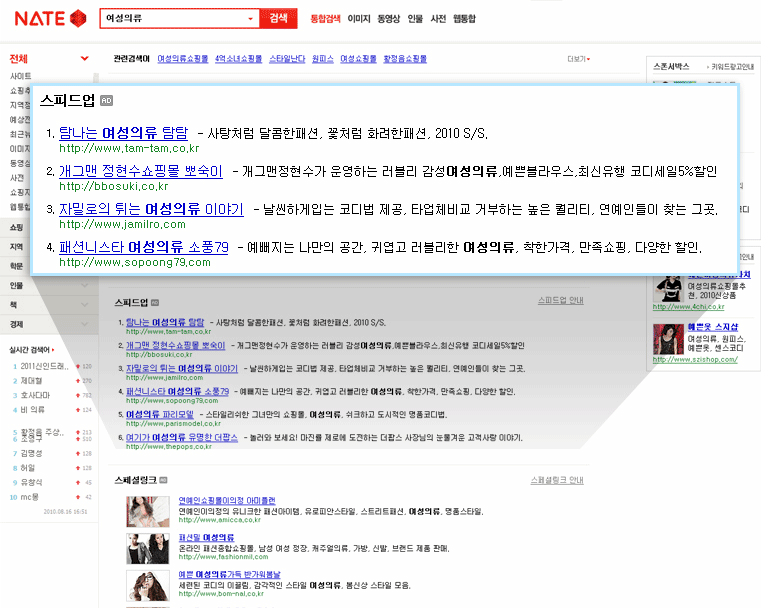
Task: Click related search 4억소녀쇼핑몰
Action: pyautogui.click(x=238, y=59)
